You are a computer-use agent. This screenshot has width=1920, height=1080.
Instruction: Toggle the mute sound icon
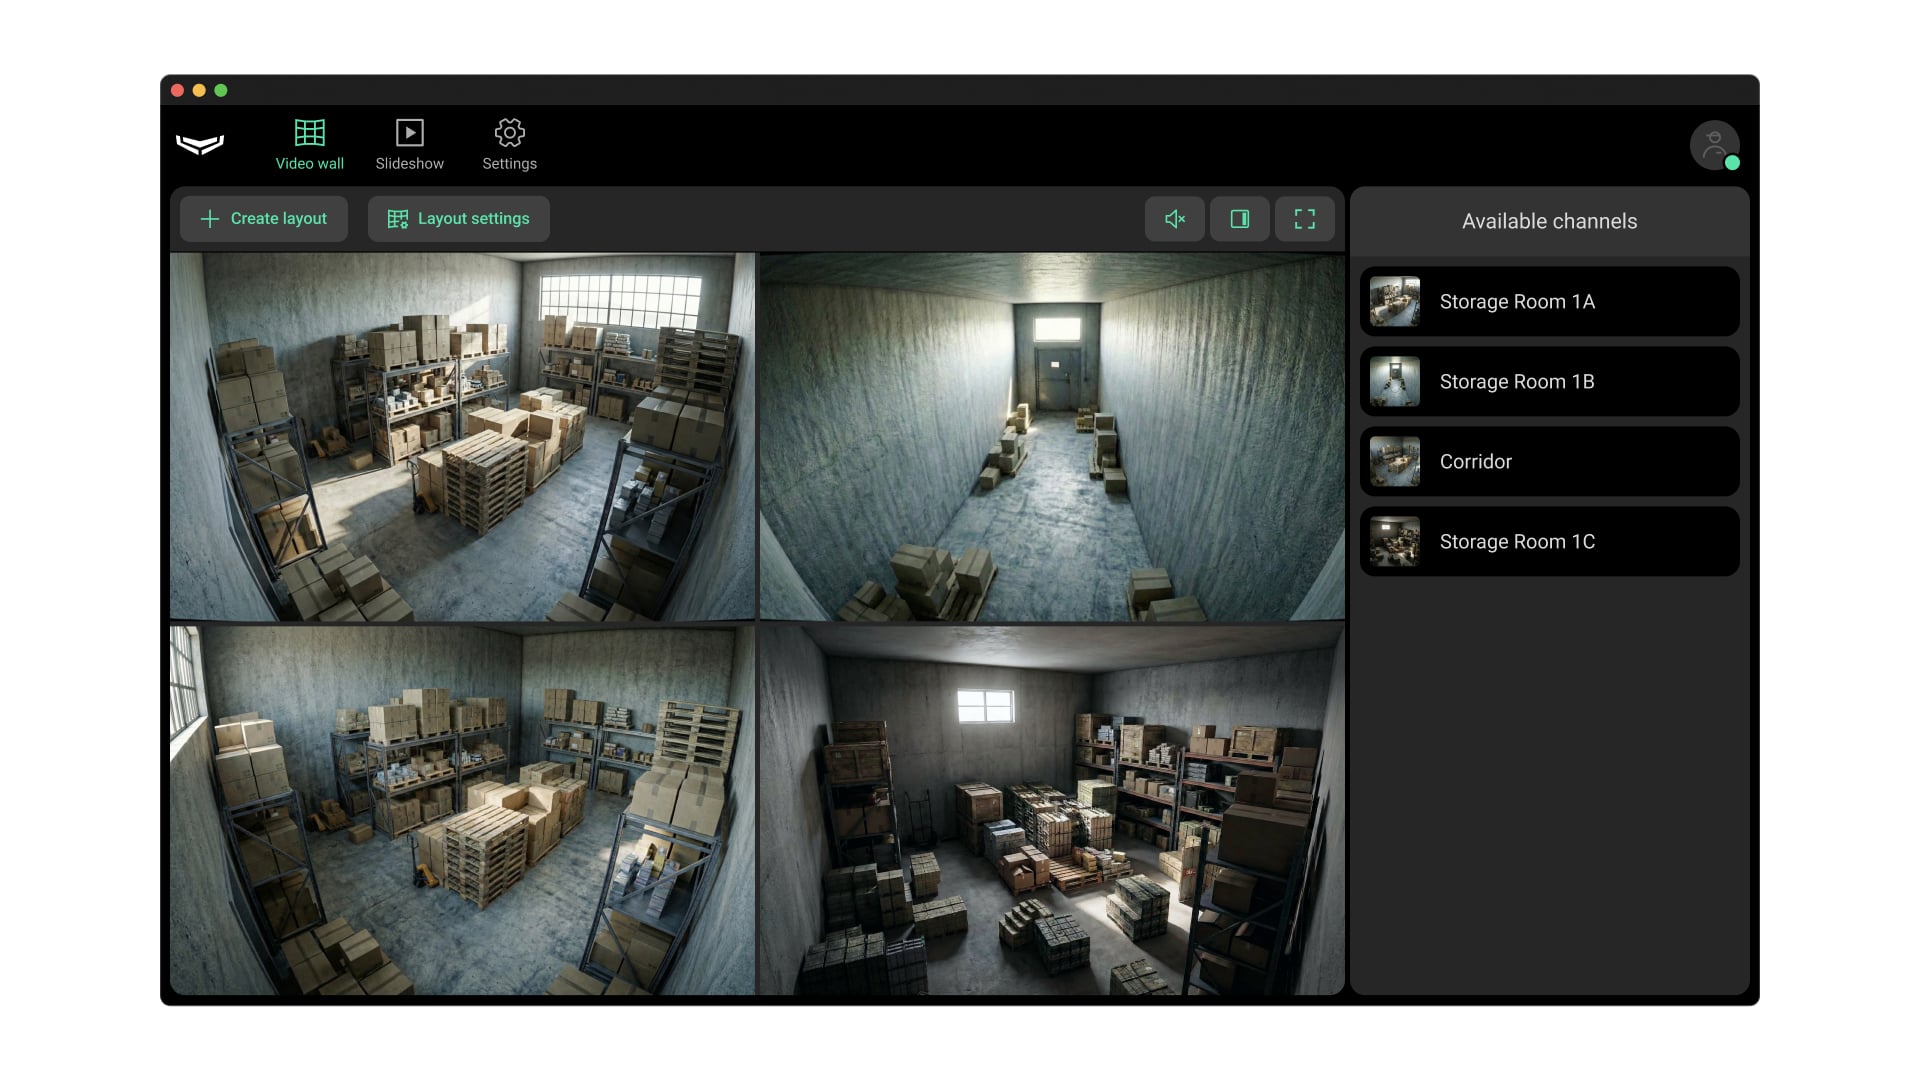click(x=1175, y=219)
